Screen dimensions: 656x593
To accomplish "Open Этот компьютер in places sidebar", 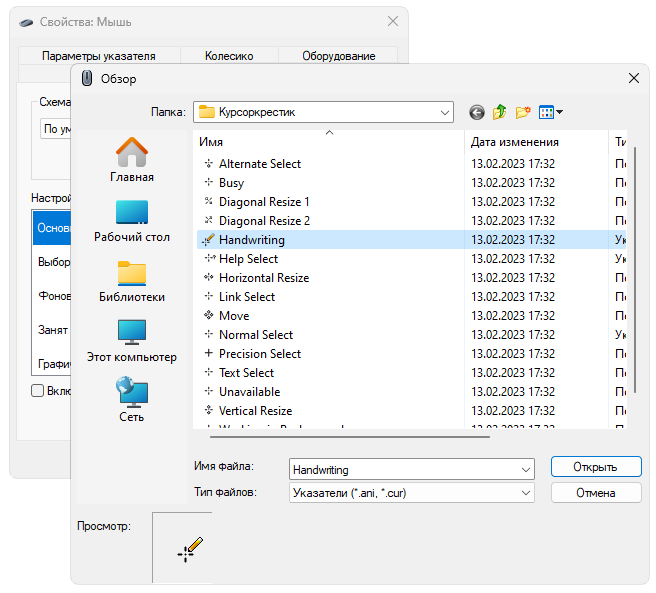I will [132, 341].
